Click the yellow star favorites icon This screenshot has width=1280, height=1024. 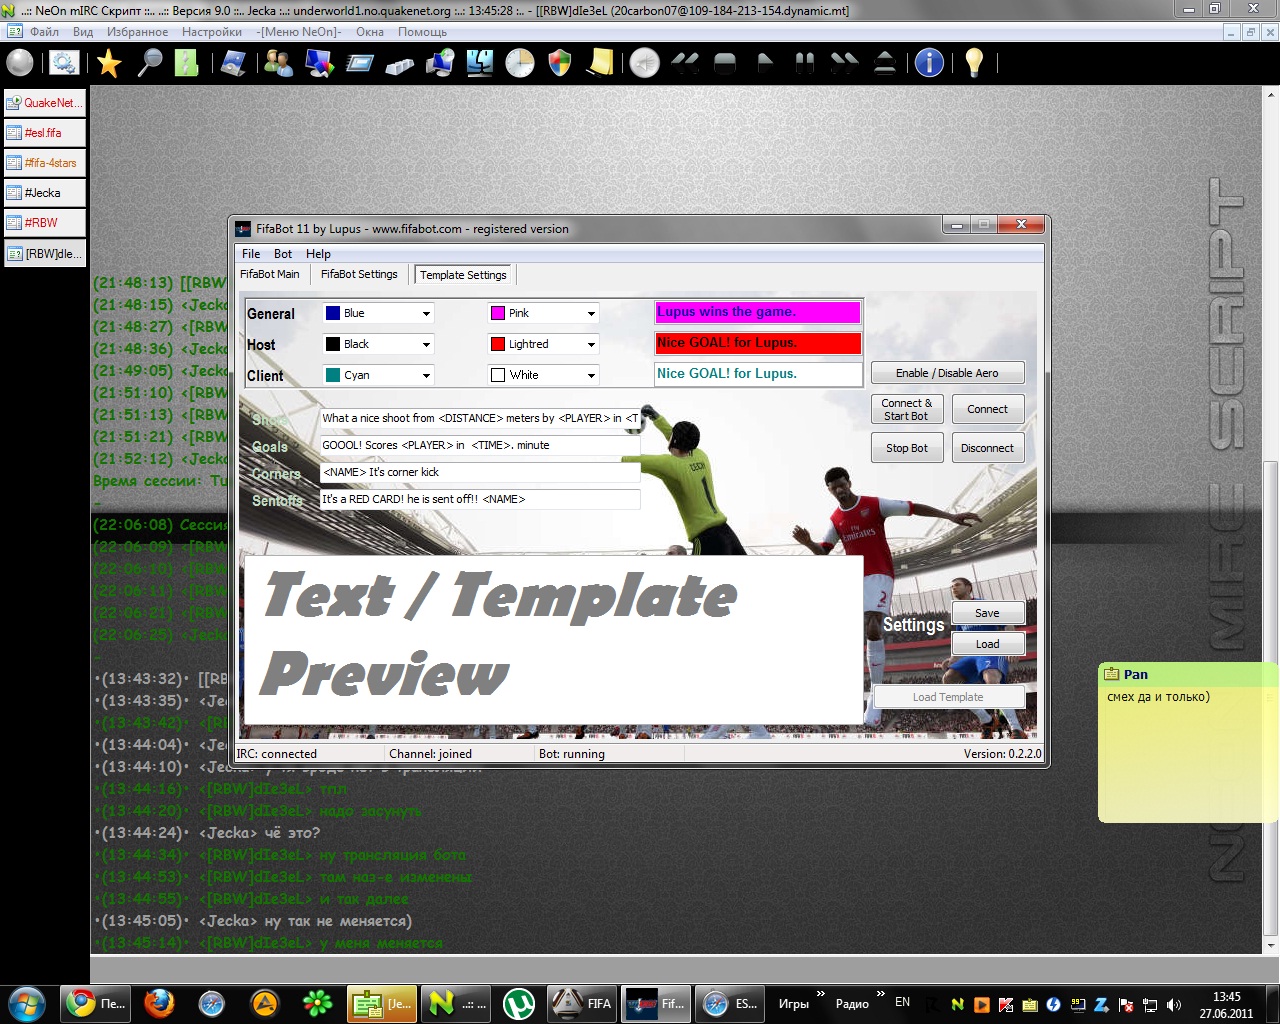click(x=109, y=63)
